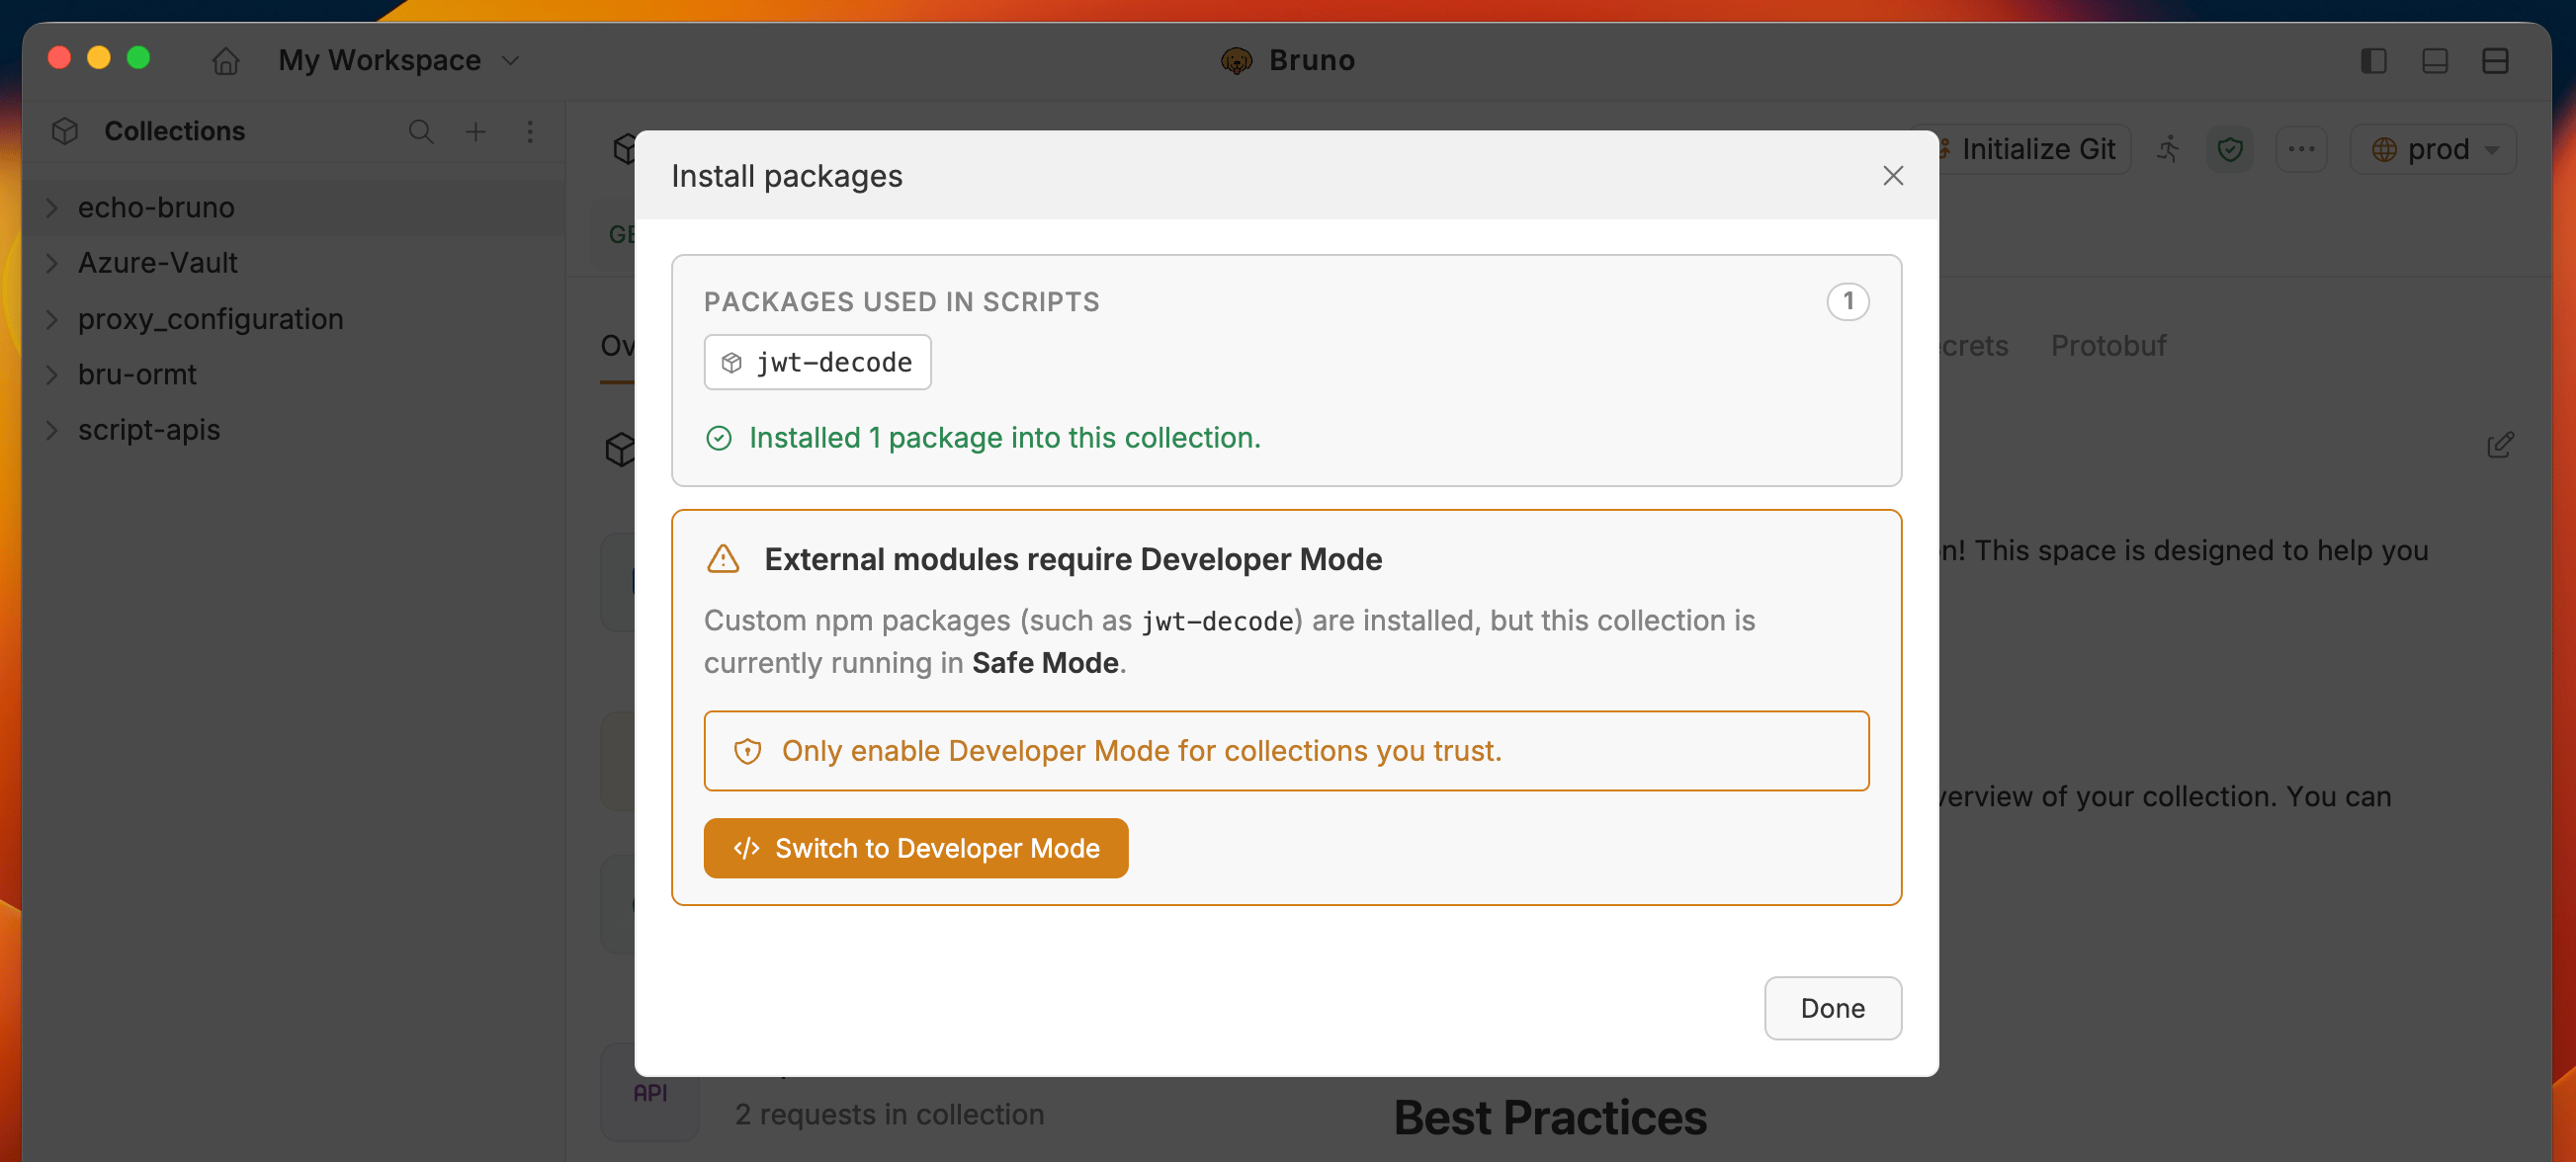Click the shield icon in trust notice
The height and width of the screenshot is (1162, 2576).
[747, 751]
